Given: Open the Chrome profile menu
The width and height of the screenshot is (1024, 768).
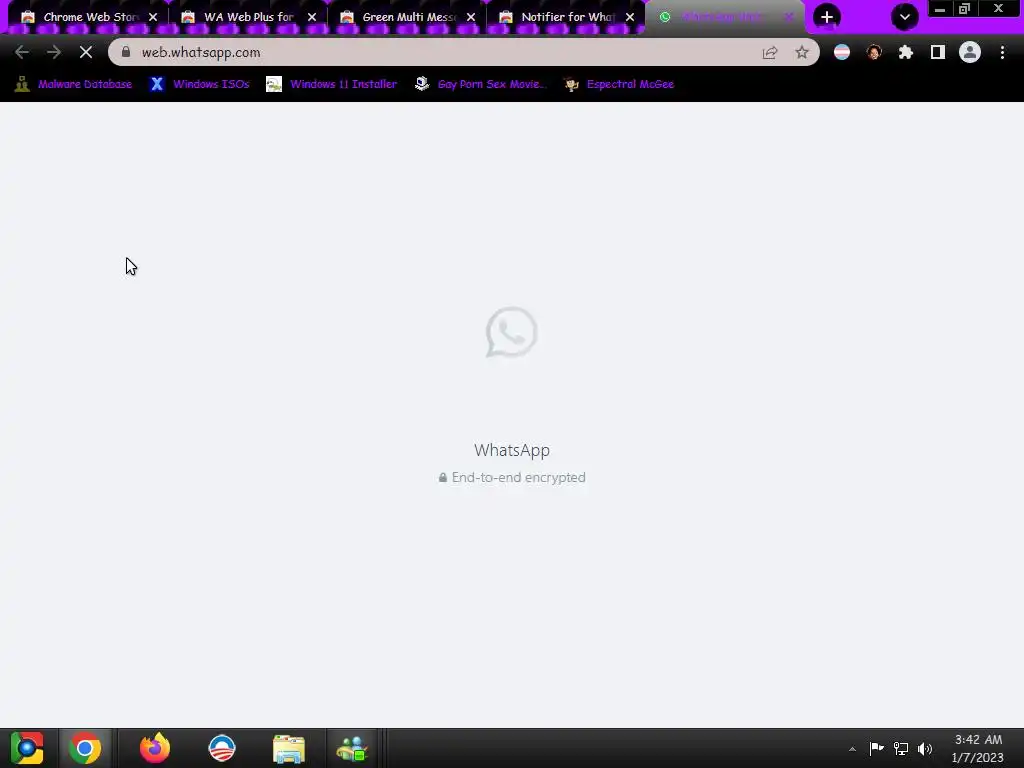Looking at the screenshot, I should coord(970,52).
